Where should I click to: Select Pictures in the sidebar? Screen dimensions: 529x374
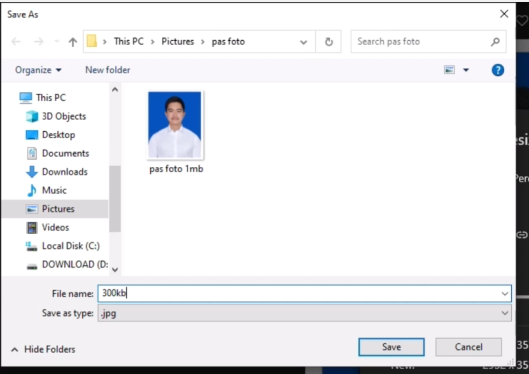55,209
